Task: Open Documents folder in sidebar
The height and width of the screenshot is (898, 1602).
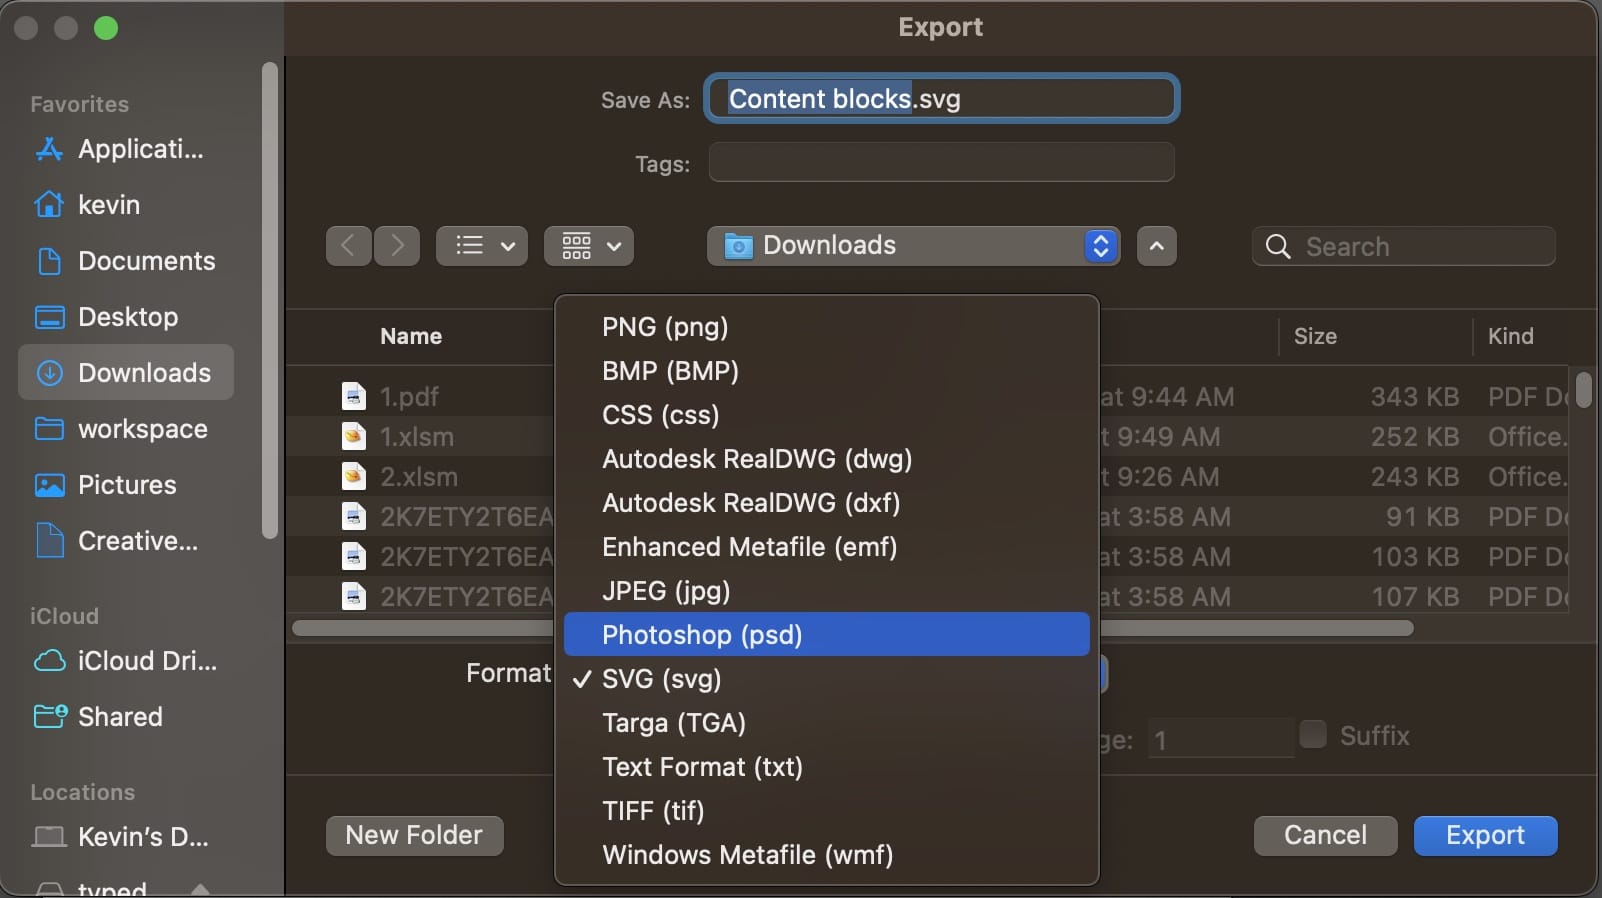Action: (126, 261)
